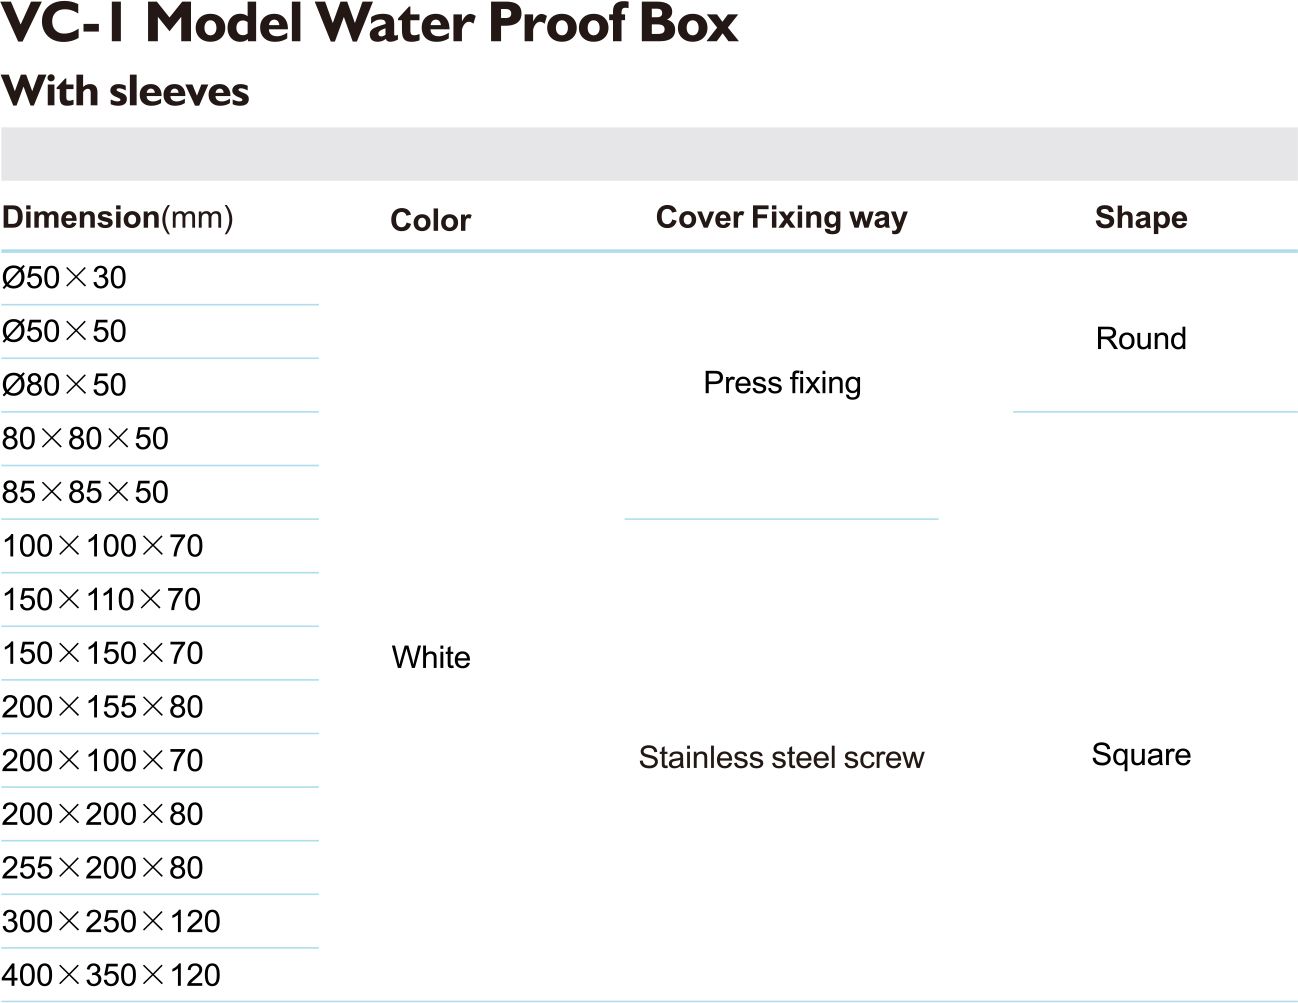Click the Stainless steel screw cell
The width and height of the screenshot is (1298, 1003).
coord(781,757)
